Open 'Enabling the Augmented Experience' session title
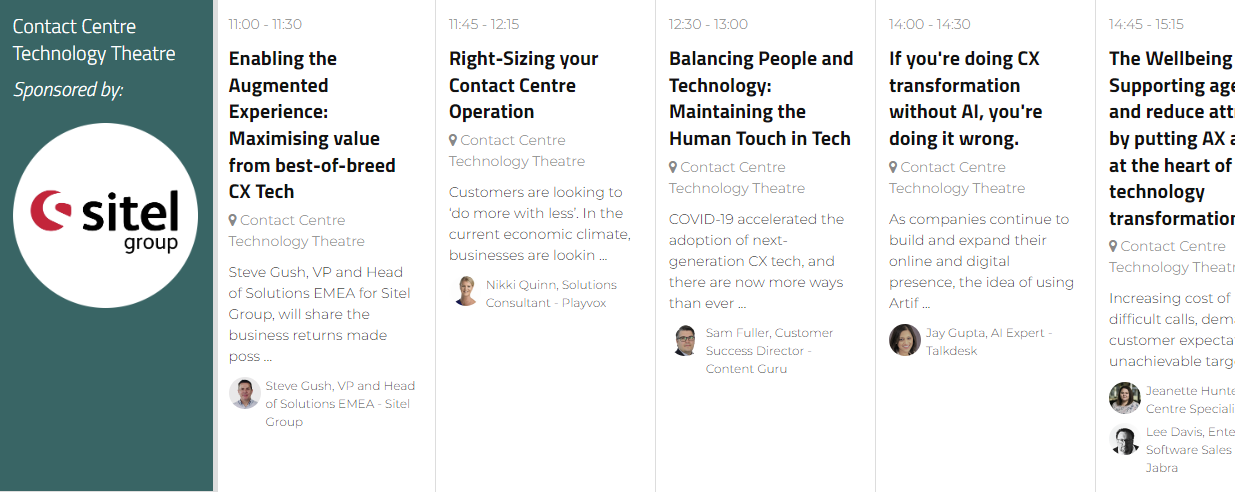1235x492 pixels. [311, 125]
